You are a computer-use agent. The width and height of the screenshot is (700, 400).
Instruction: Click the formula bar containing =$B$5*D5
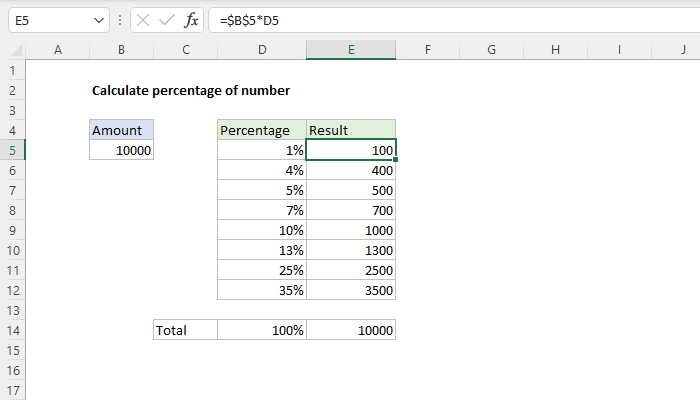coord(450,20)
